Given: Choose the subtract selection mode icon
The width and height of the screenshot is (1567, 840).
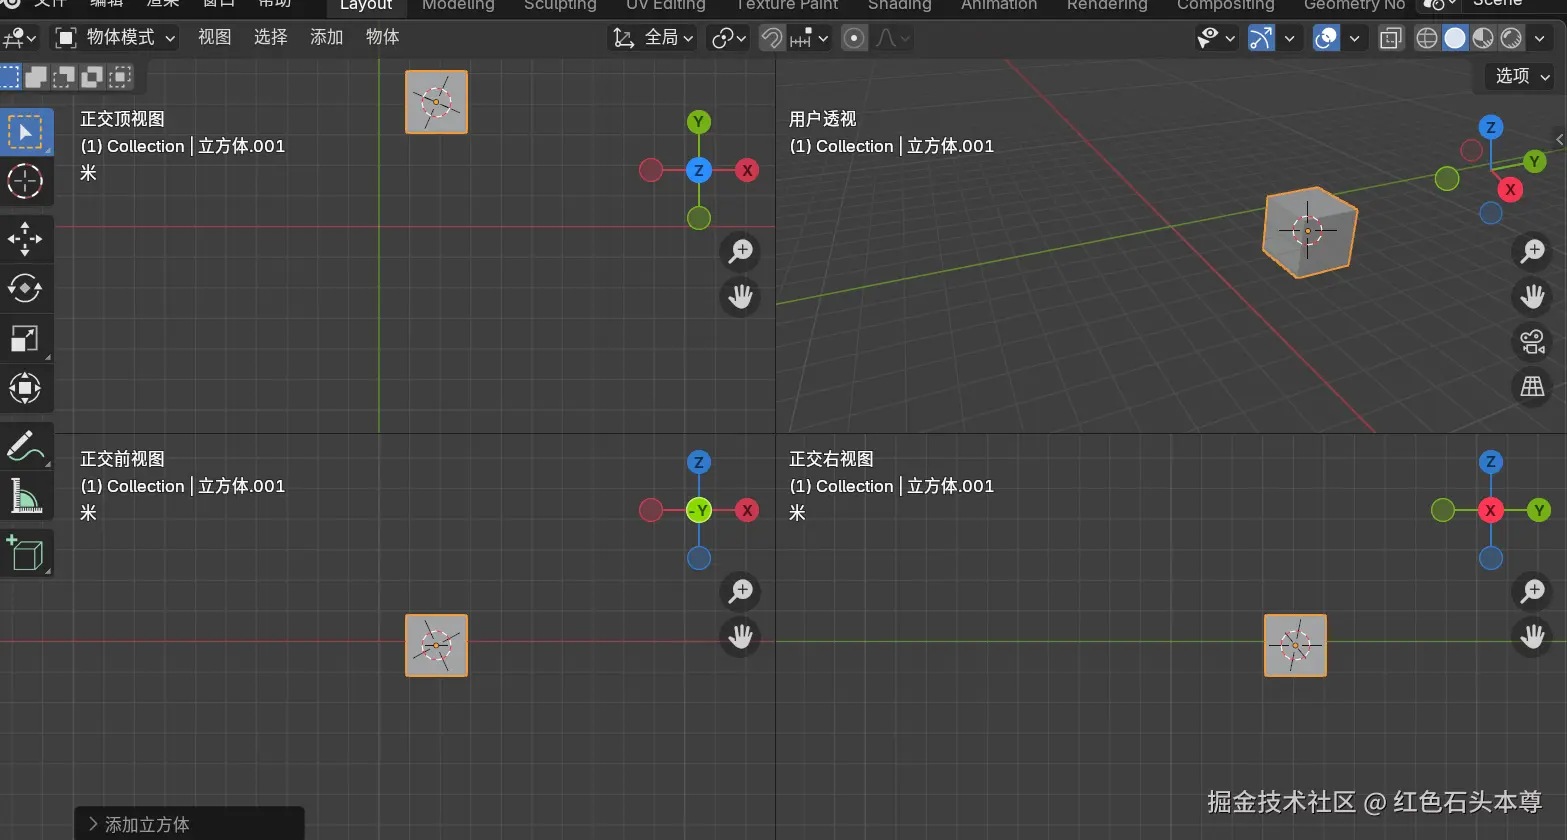Looking at the screenshot, I should point(64,76).
